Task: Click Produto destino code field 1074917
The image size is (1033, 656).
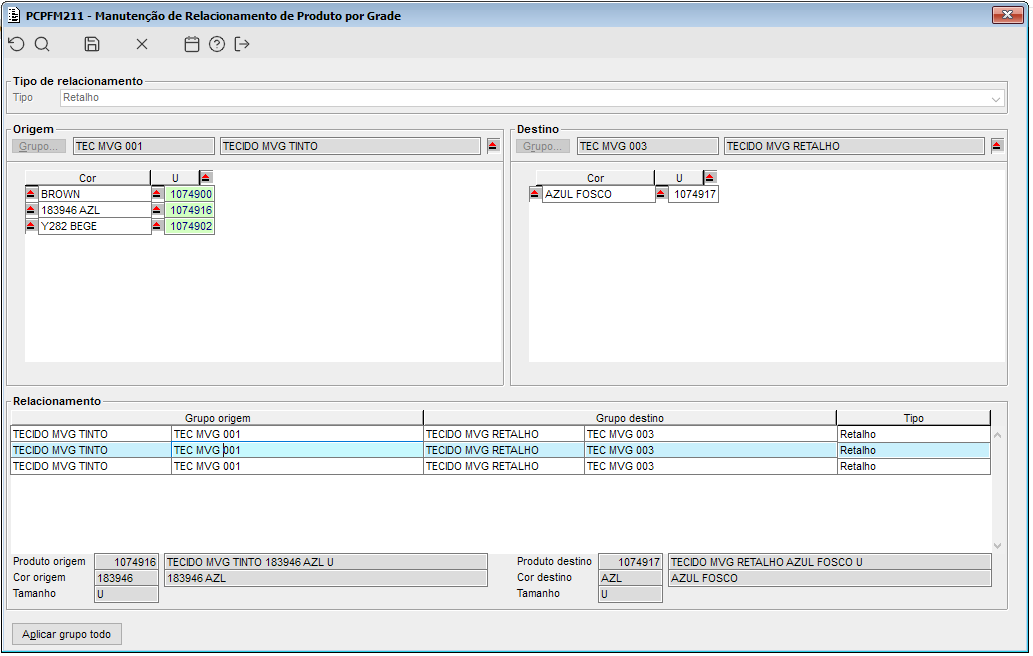Action: (630, 562)
